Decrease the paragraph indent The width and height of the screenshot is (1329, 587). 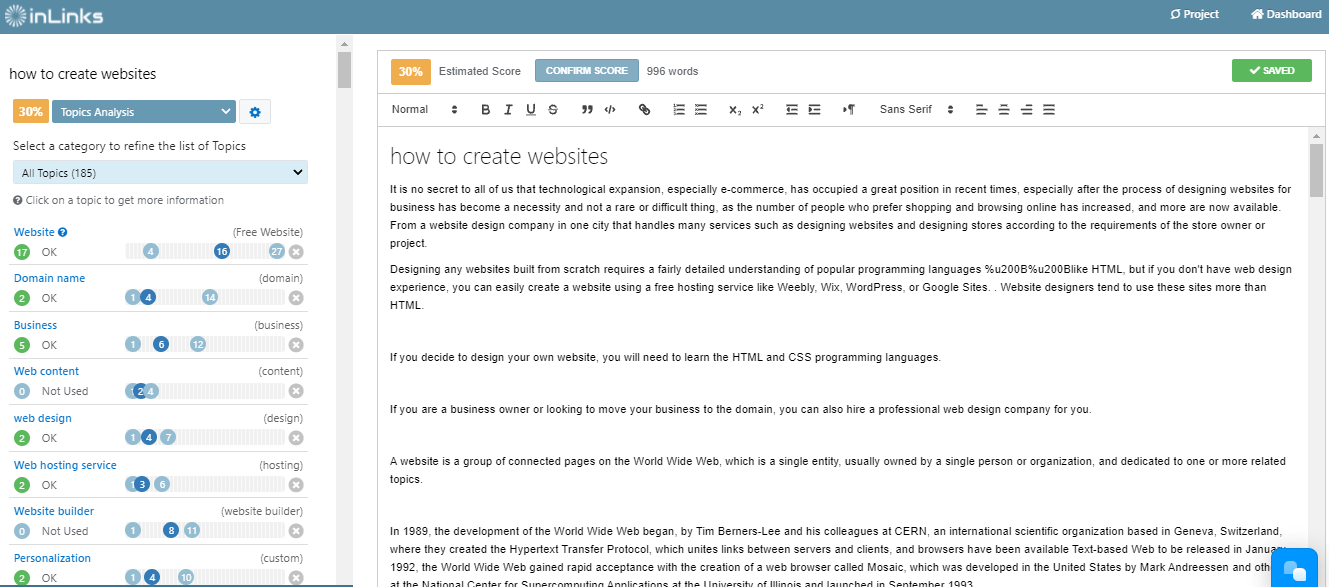tap(792, 110)
